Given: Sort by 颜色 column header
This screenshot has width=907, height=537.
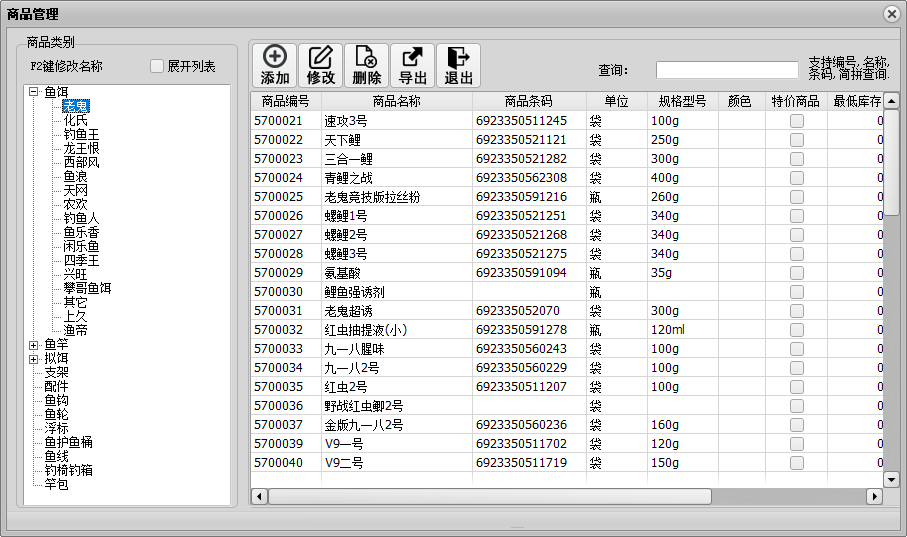Looking at the screenshot, I should (742, 101).
